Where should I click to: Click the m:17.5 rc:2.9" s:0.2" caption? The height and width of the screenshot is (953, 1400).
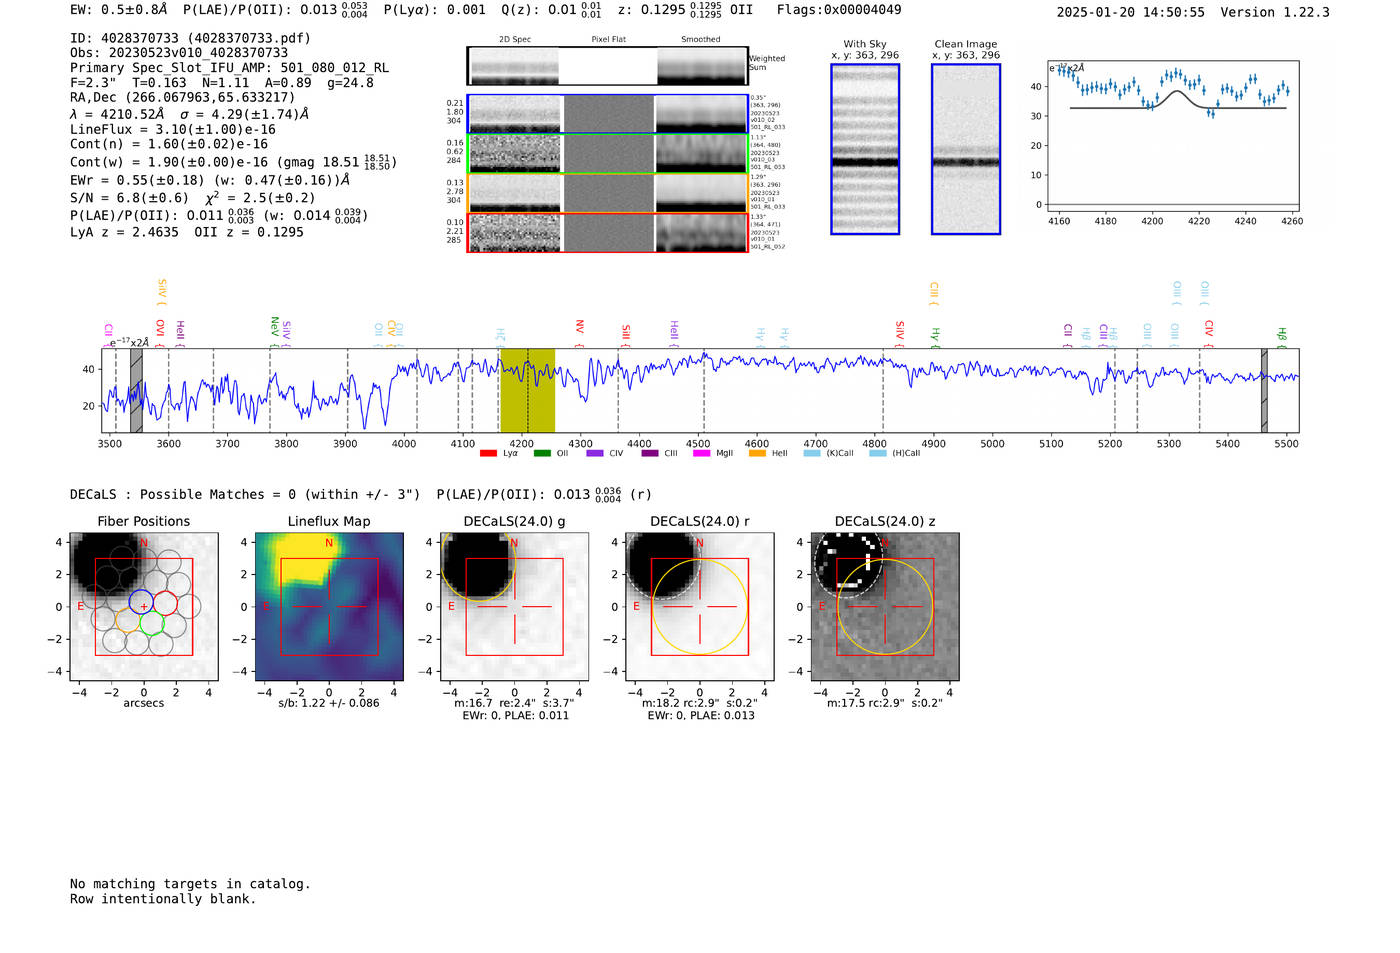[x=885, y=703]
